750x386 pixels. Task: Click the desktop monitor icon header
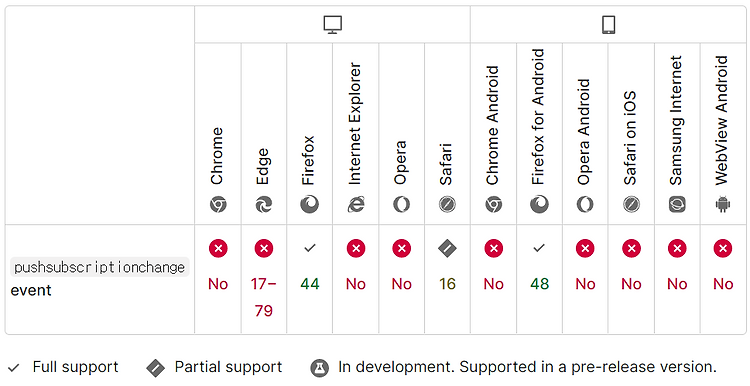click(332, 24)
